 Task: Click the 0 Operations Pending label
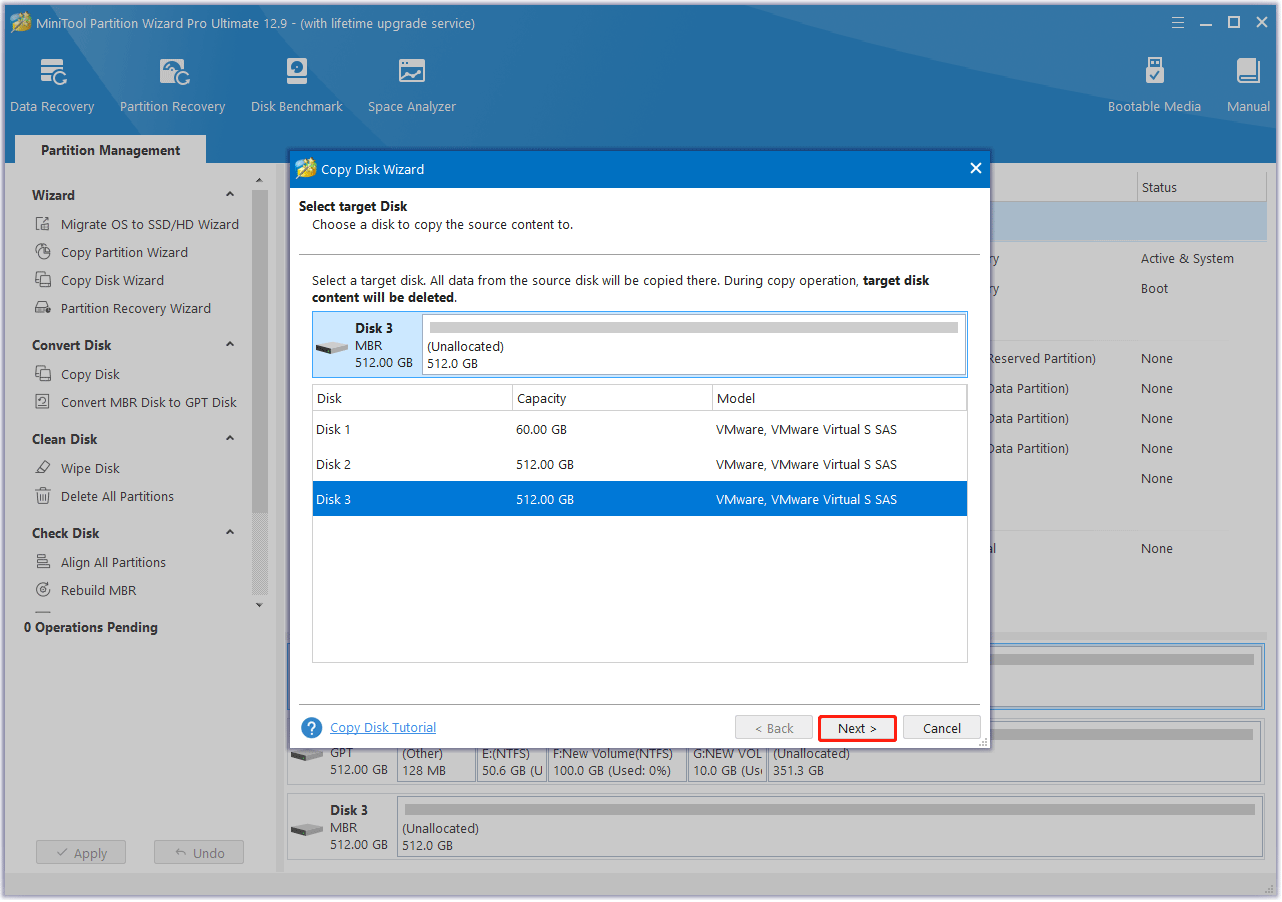91,627
